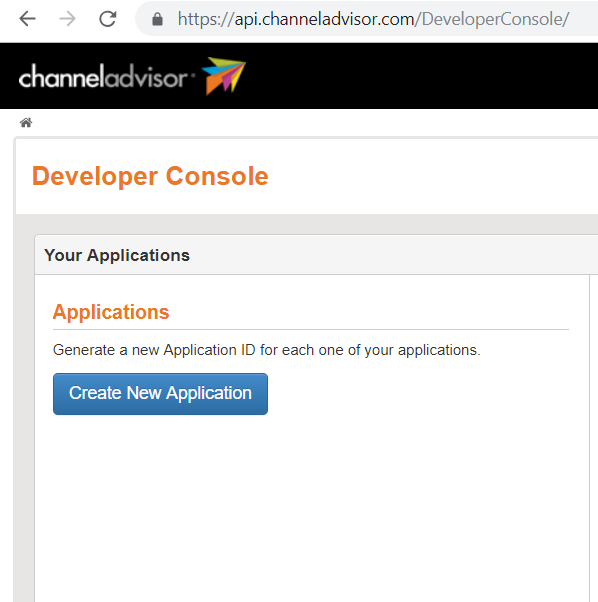Click the divider line under Applications heading
This screenshot has width=598, height=602.
(x=311, y=329)
